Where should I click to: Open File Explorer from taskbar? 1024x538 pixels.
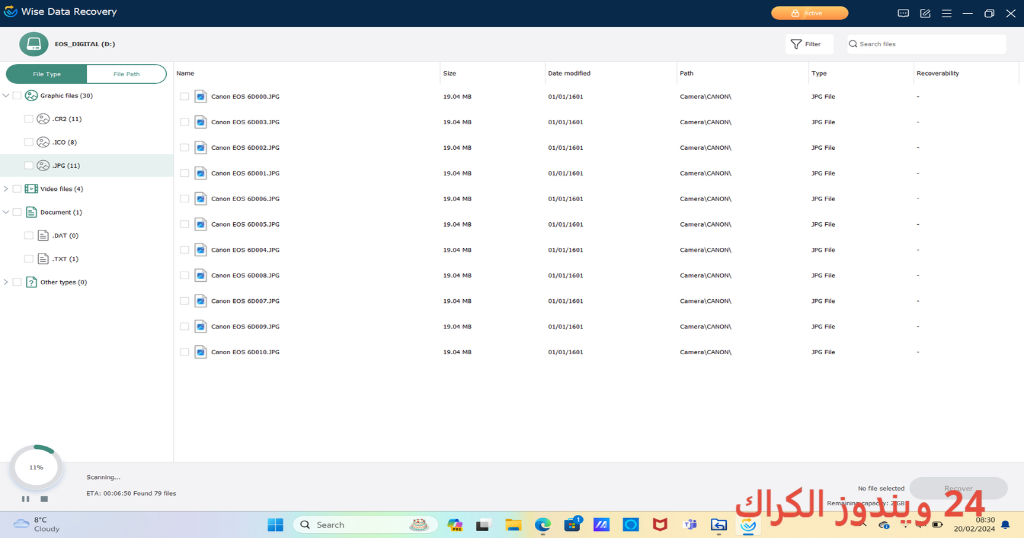[513, 525]
